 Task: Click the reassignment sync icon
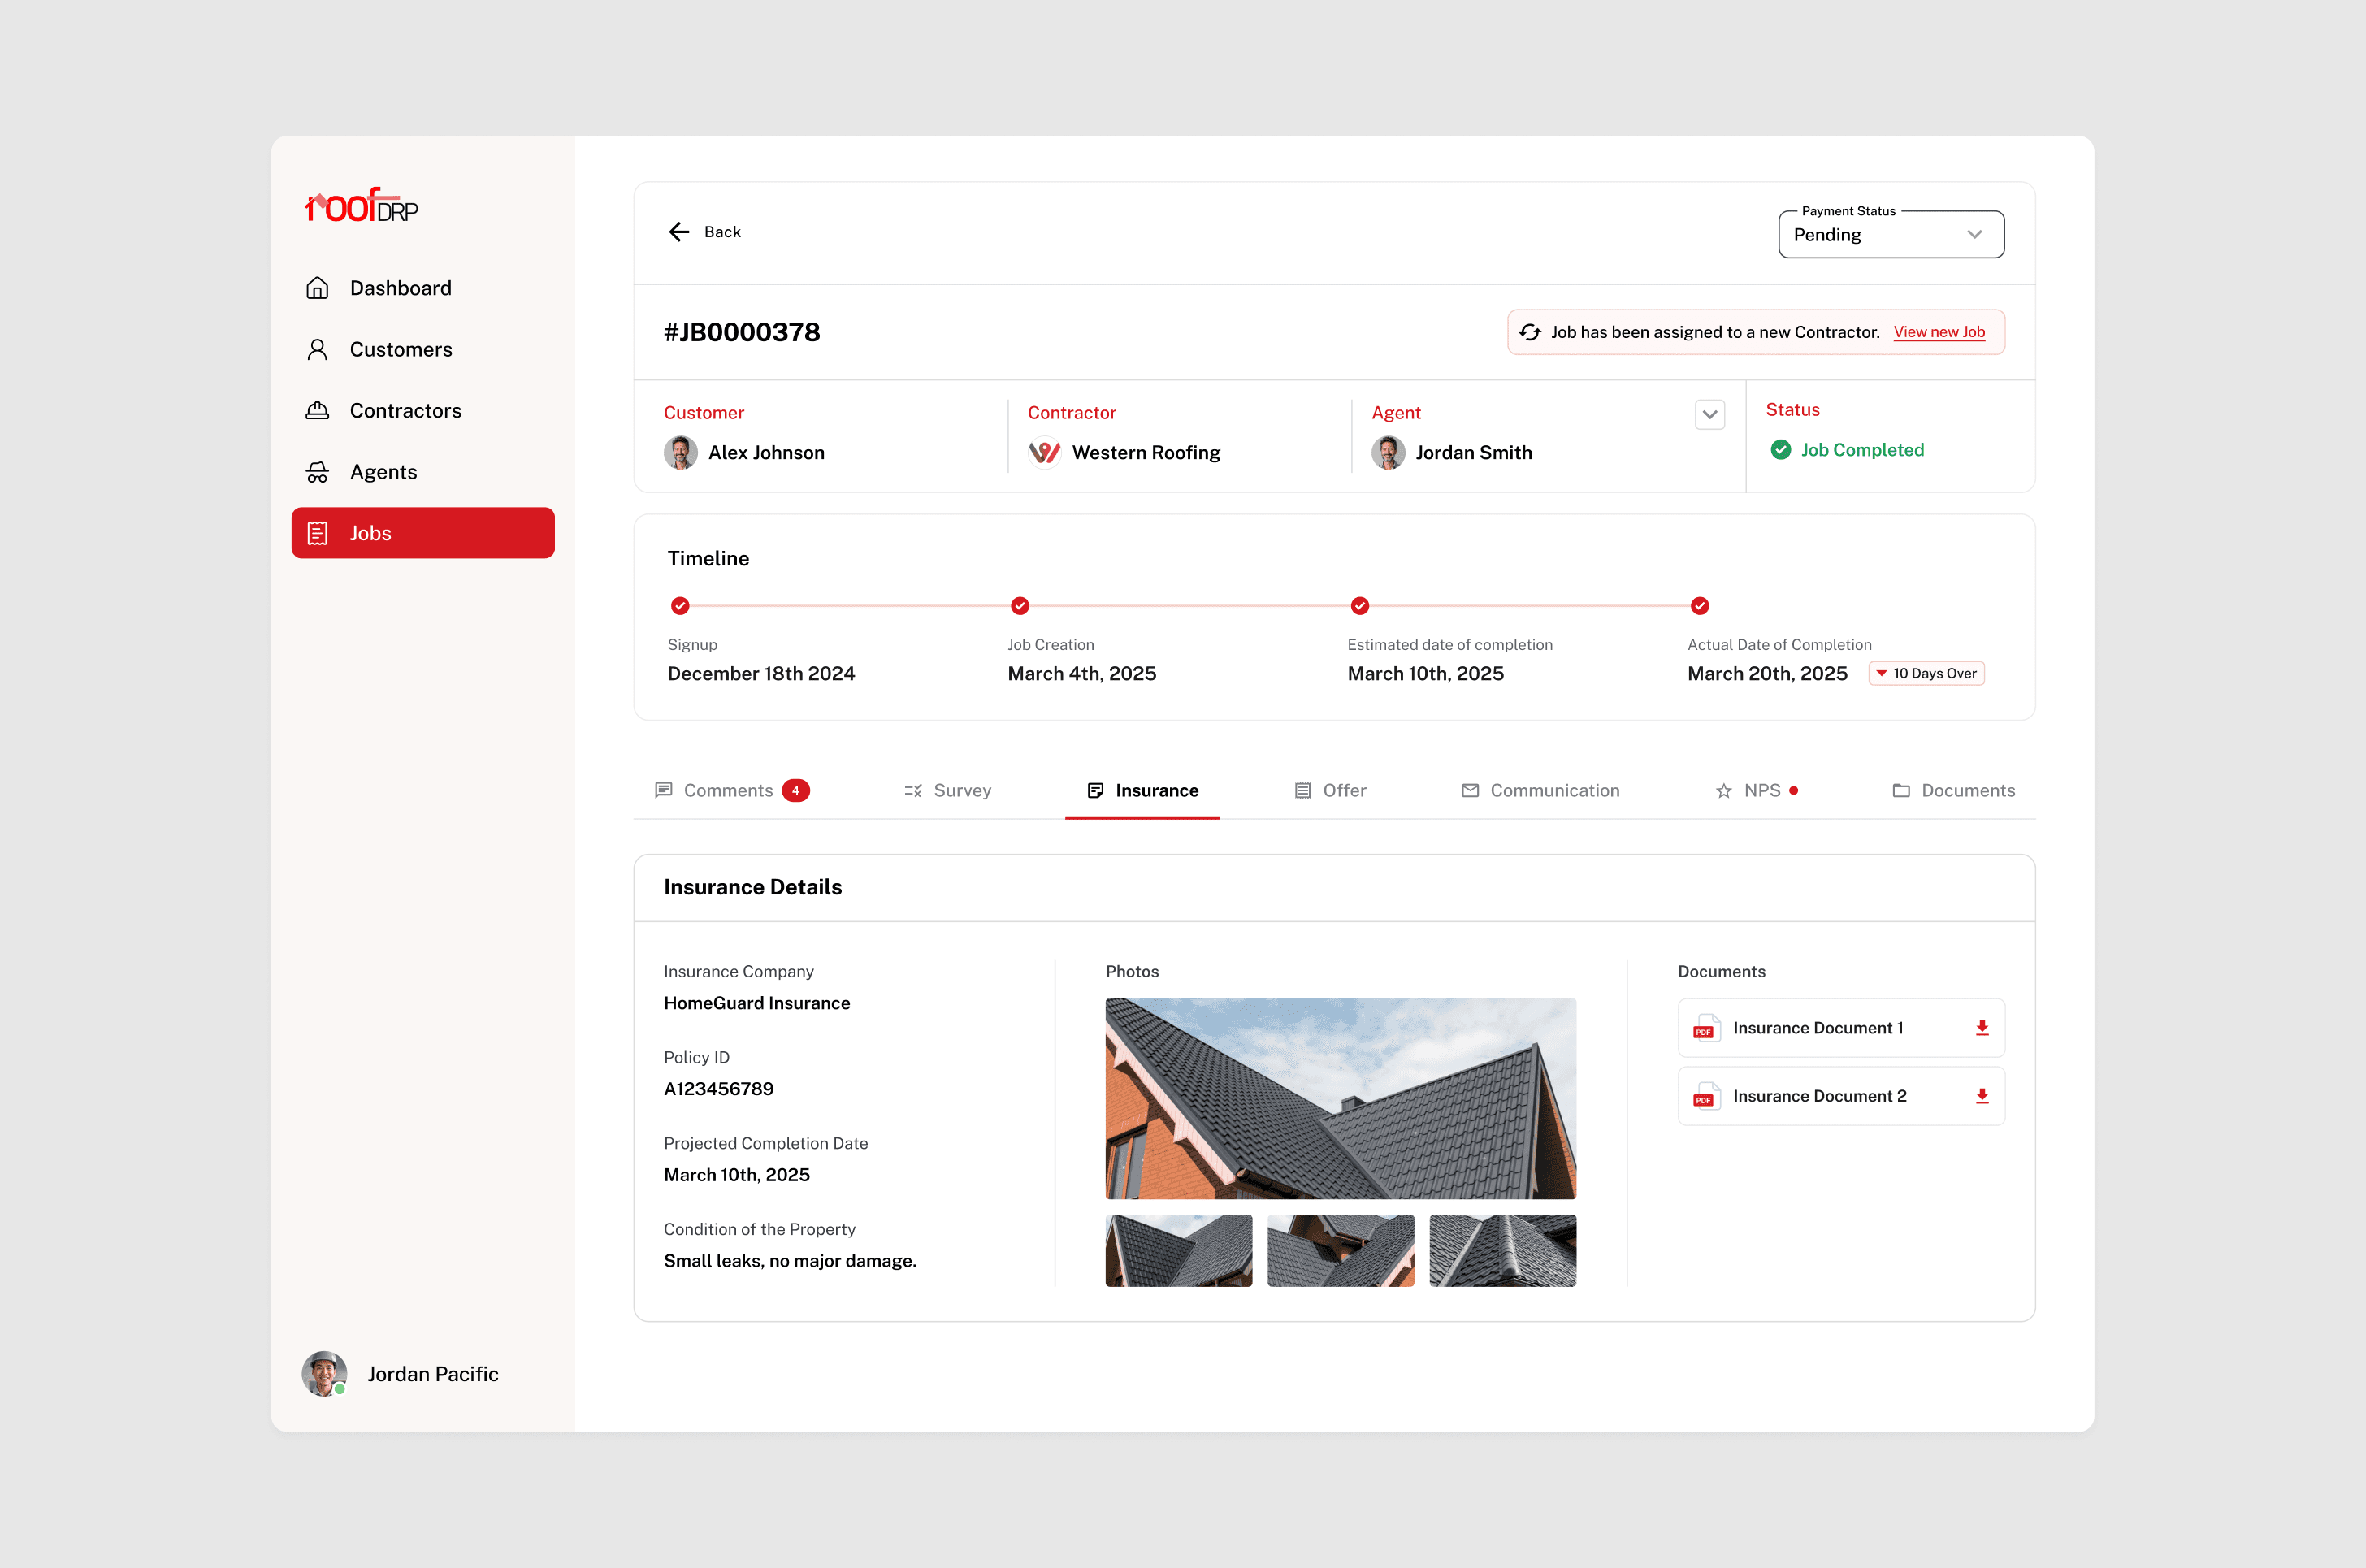[x=1530, y=332]
